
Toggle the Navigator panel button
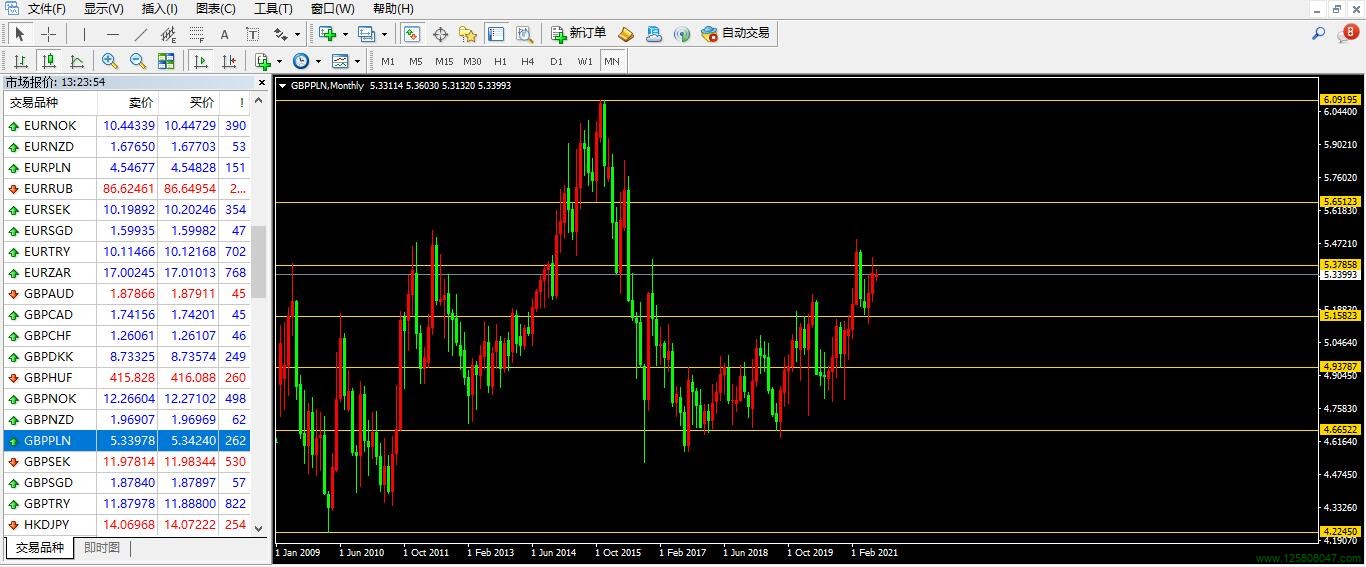(x=468, y=34)
